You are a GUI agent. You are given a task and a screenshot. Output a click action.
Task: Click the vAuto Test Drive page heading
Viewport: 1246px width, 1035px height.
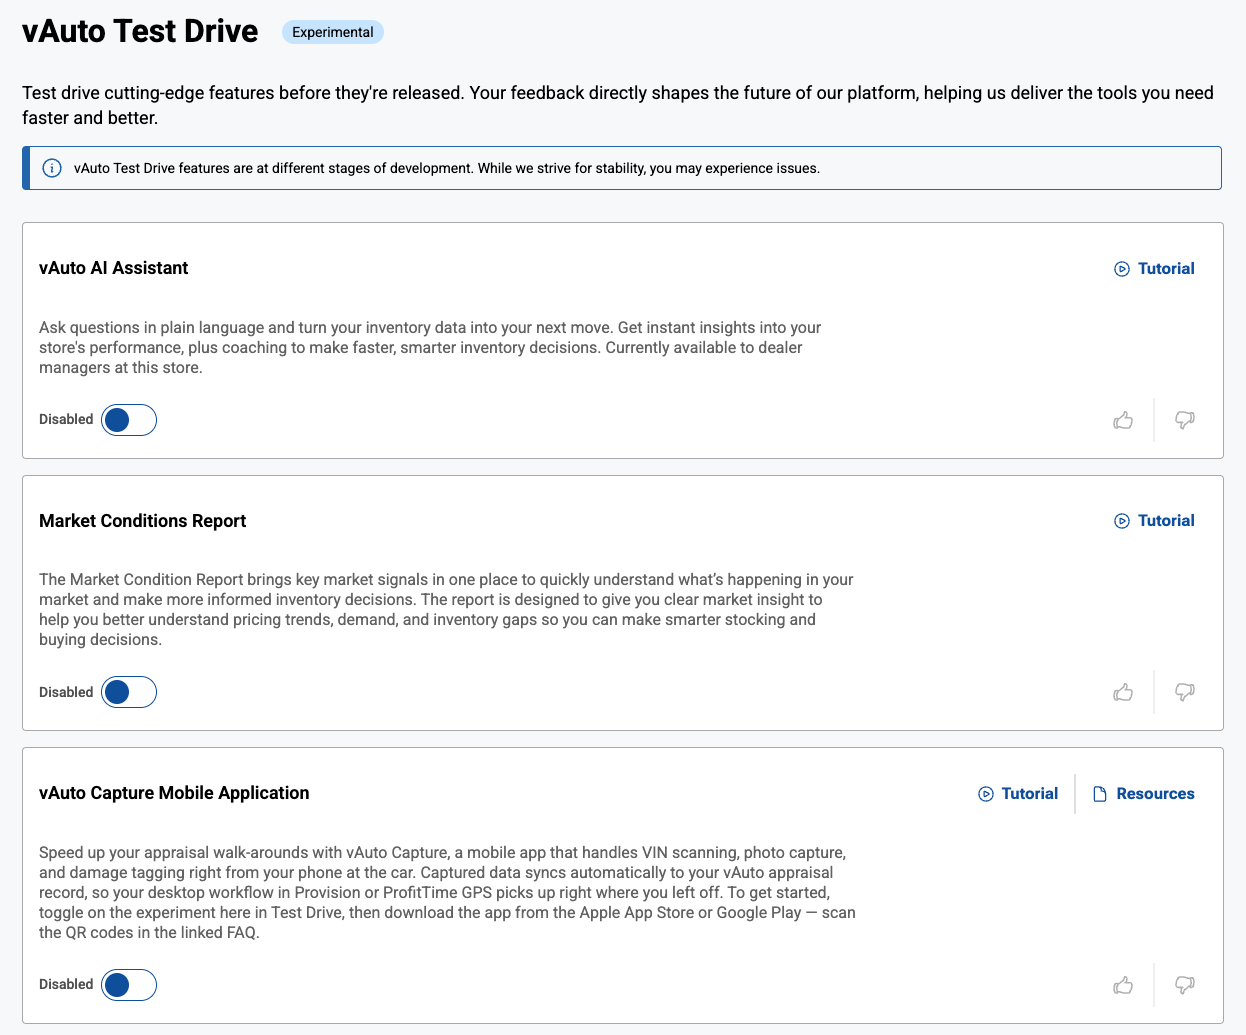tap(140, 31)
